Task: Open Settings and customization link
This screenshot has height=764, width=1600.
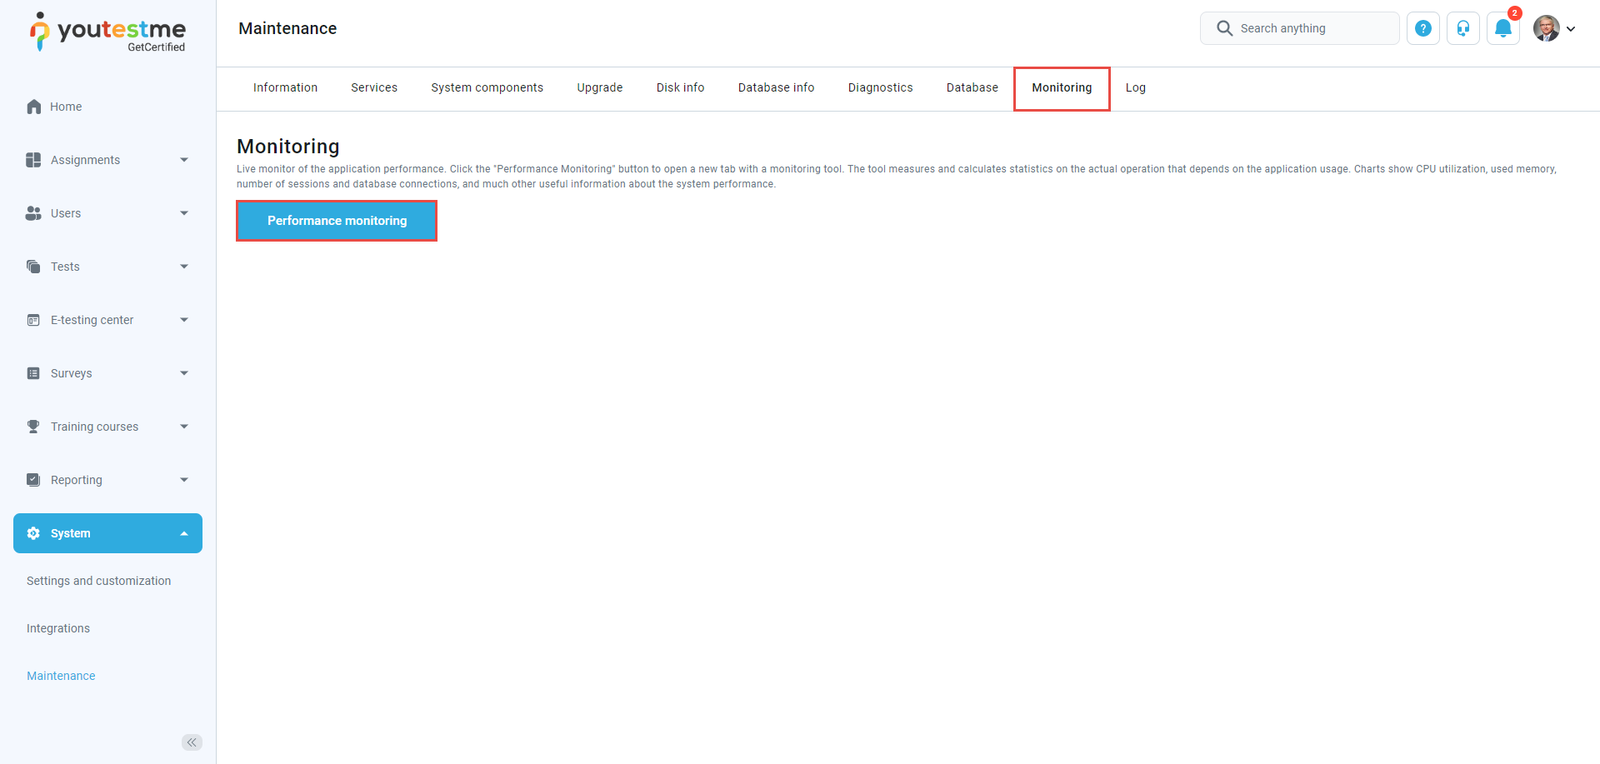Action: [99, 581]
